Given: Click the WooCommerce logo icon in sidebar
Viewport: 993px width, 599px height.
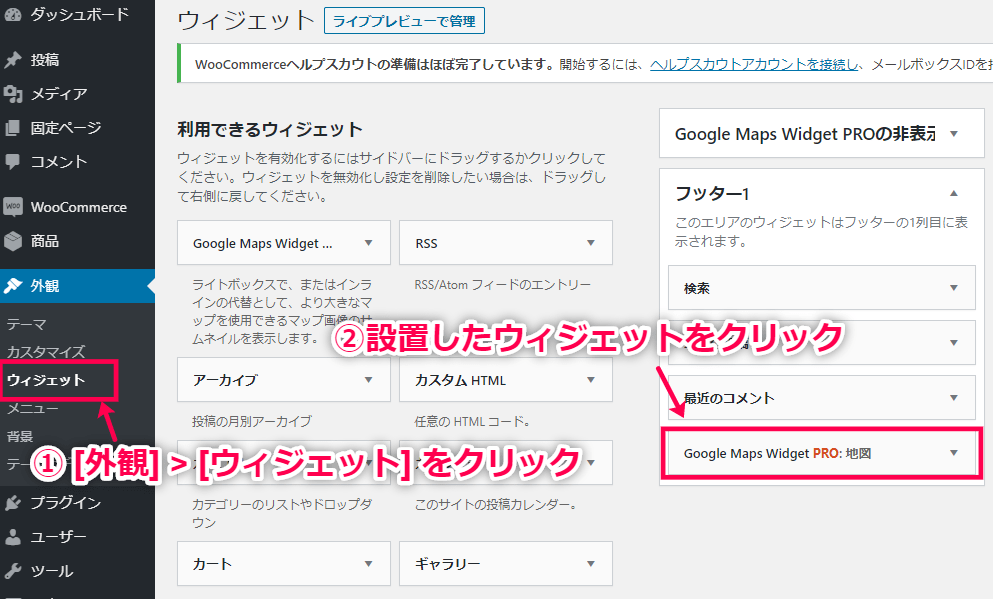Looking at the screenshot, I should tap(13, 207).
